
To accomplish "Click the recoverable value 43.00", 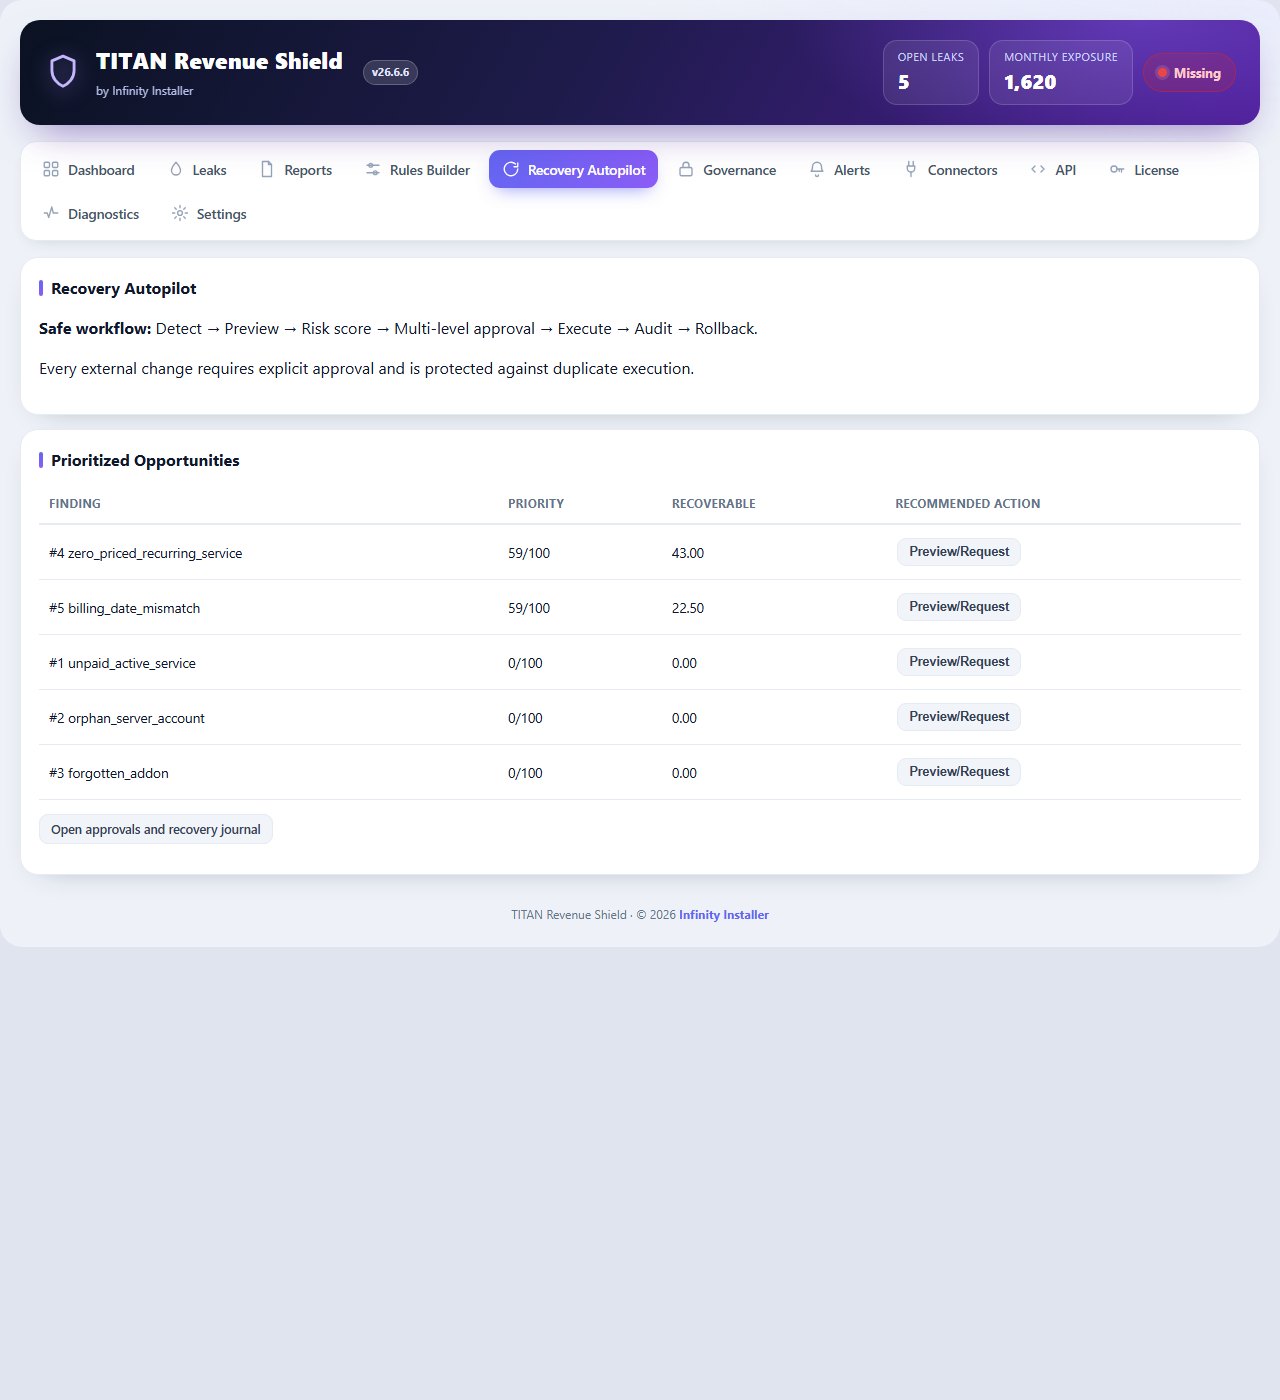I will (x=688, y=553).
